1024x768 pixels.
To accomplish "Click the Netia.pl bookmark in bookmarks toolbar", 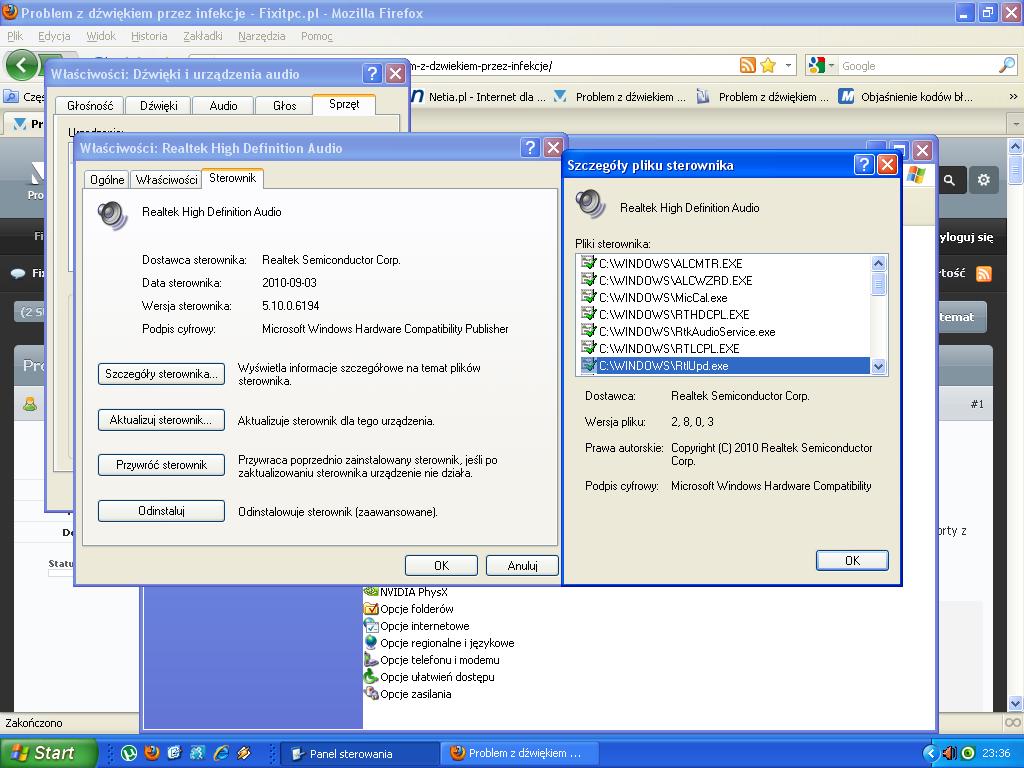I will (480, 97).
